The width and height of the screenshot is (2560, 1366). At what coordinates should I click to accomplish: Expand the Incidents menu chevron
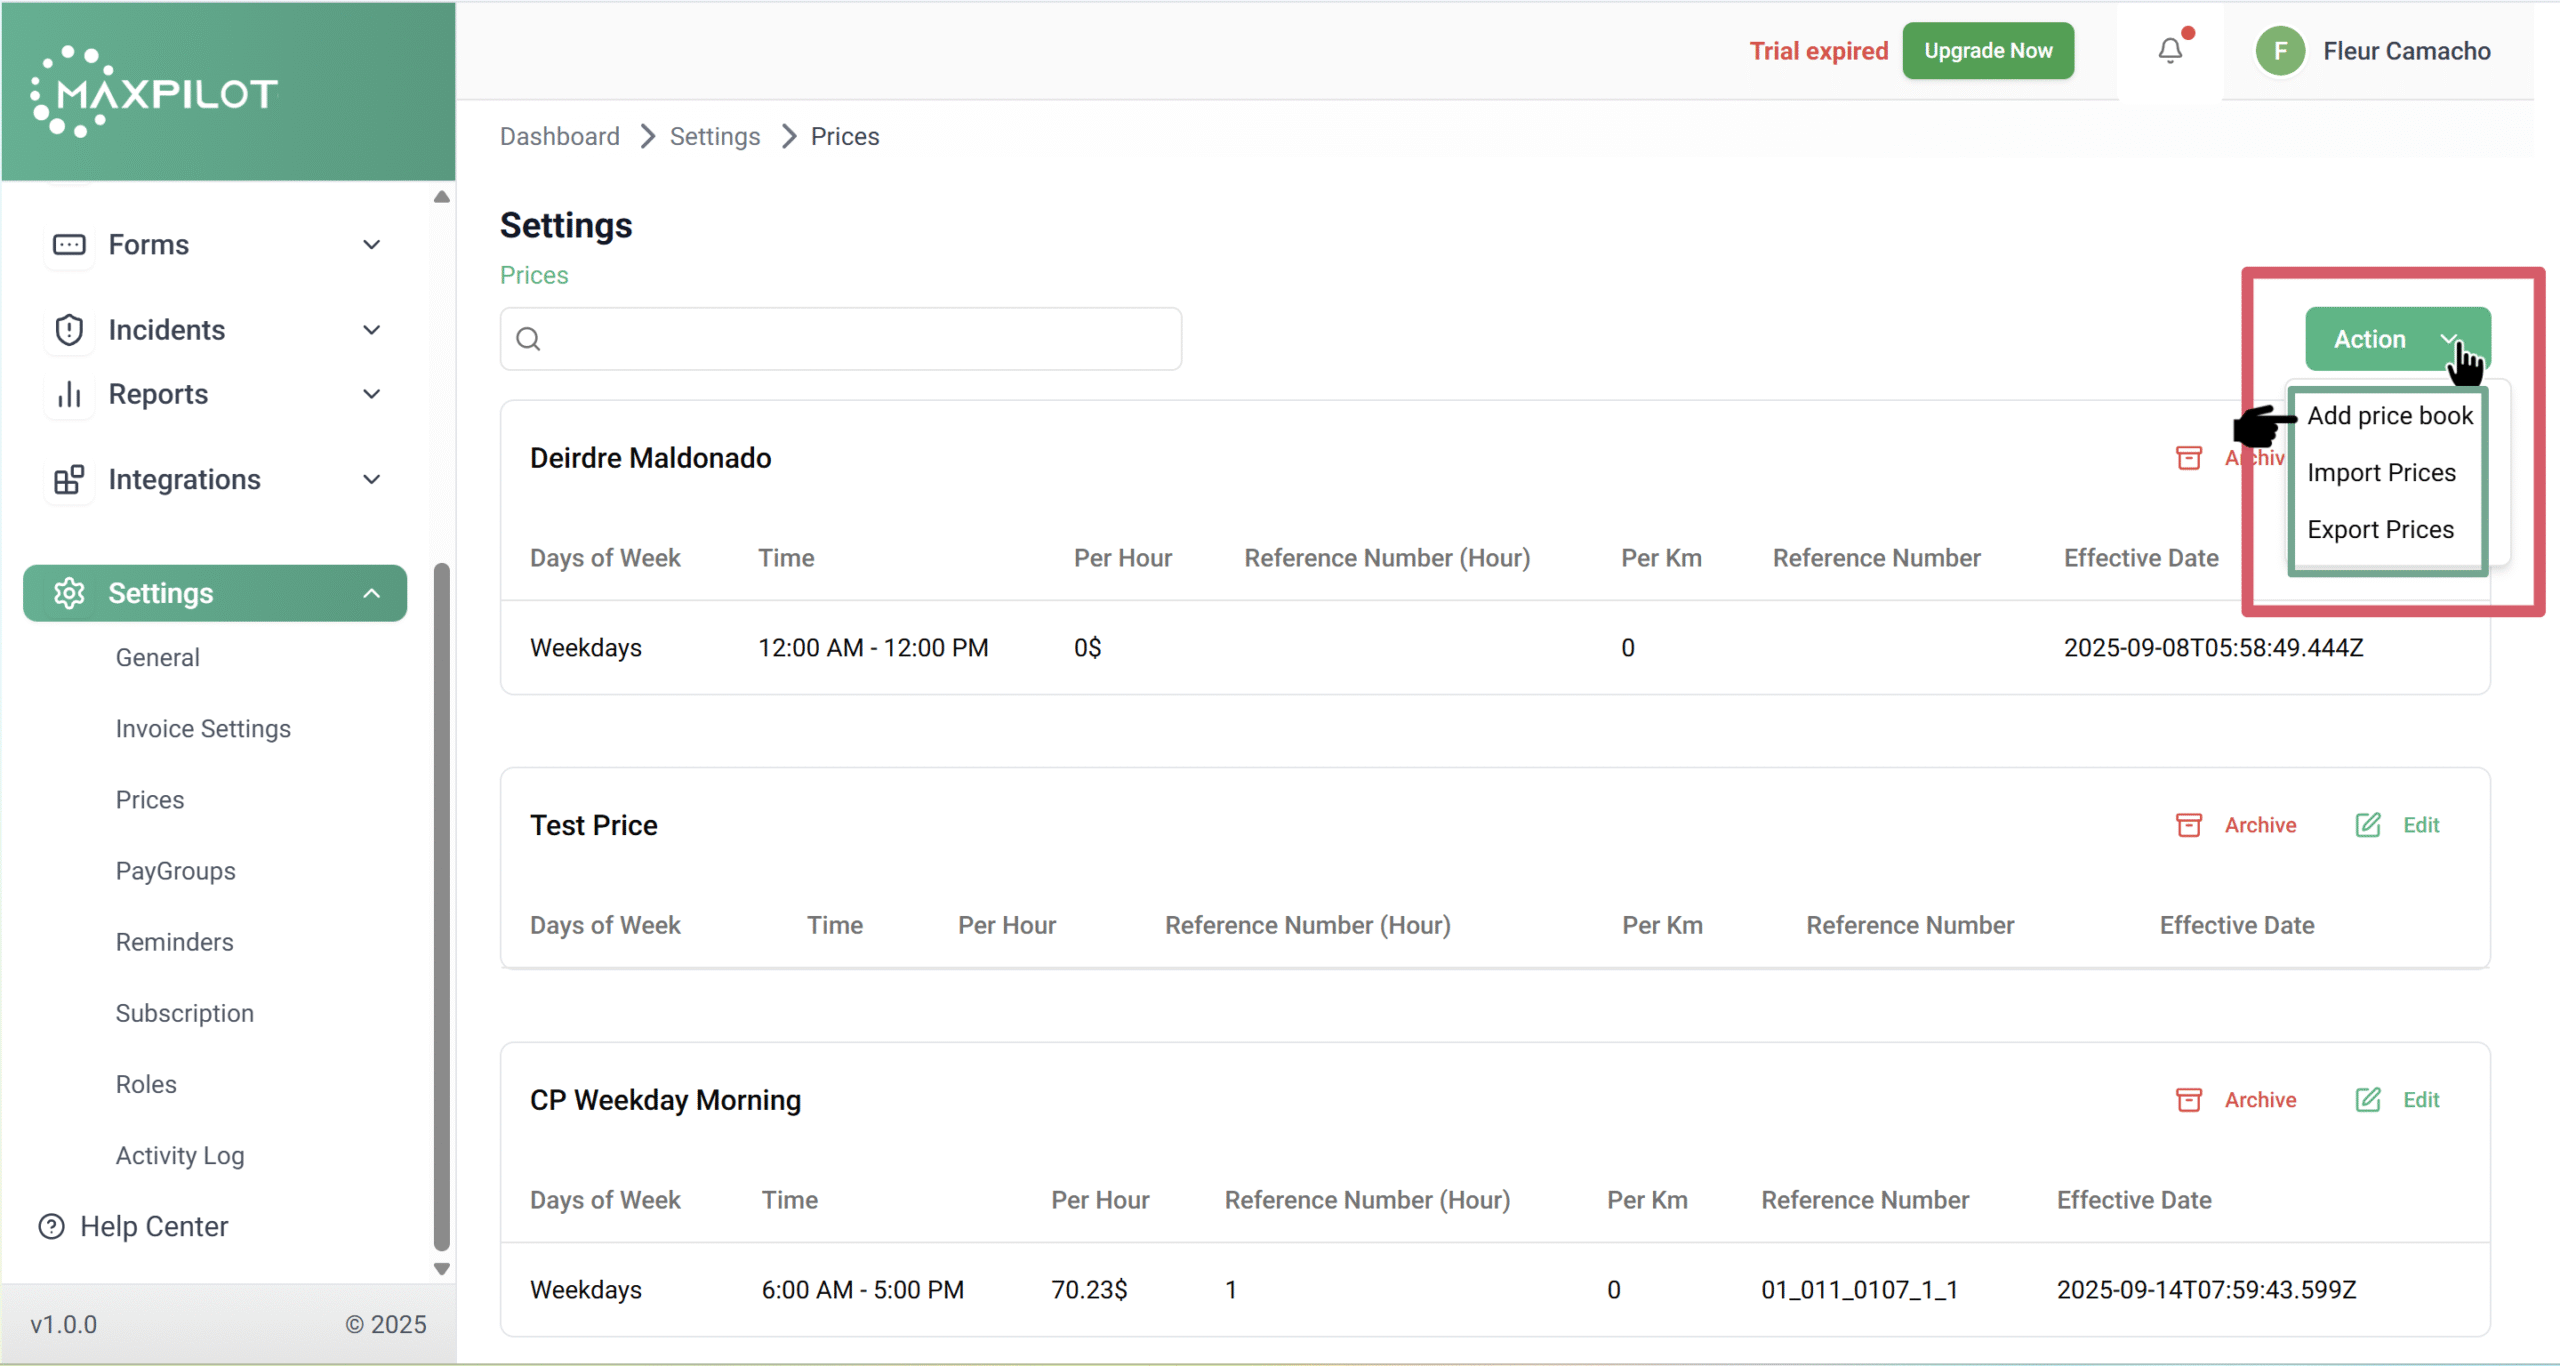(x=372, y=330)
